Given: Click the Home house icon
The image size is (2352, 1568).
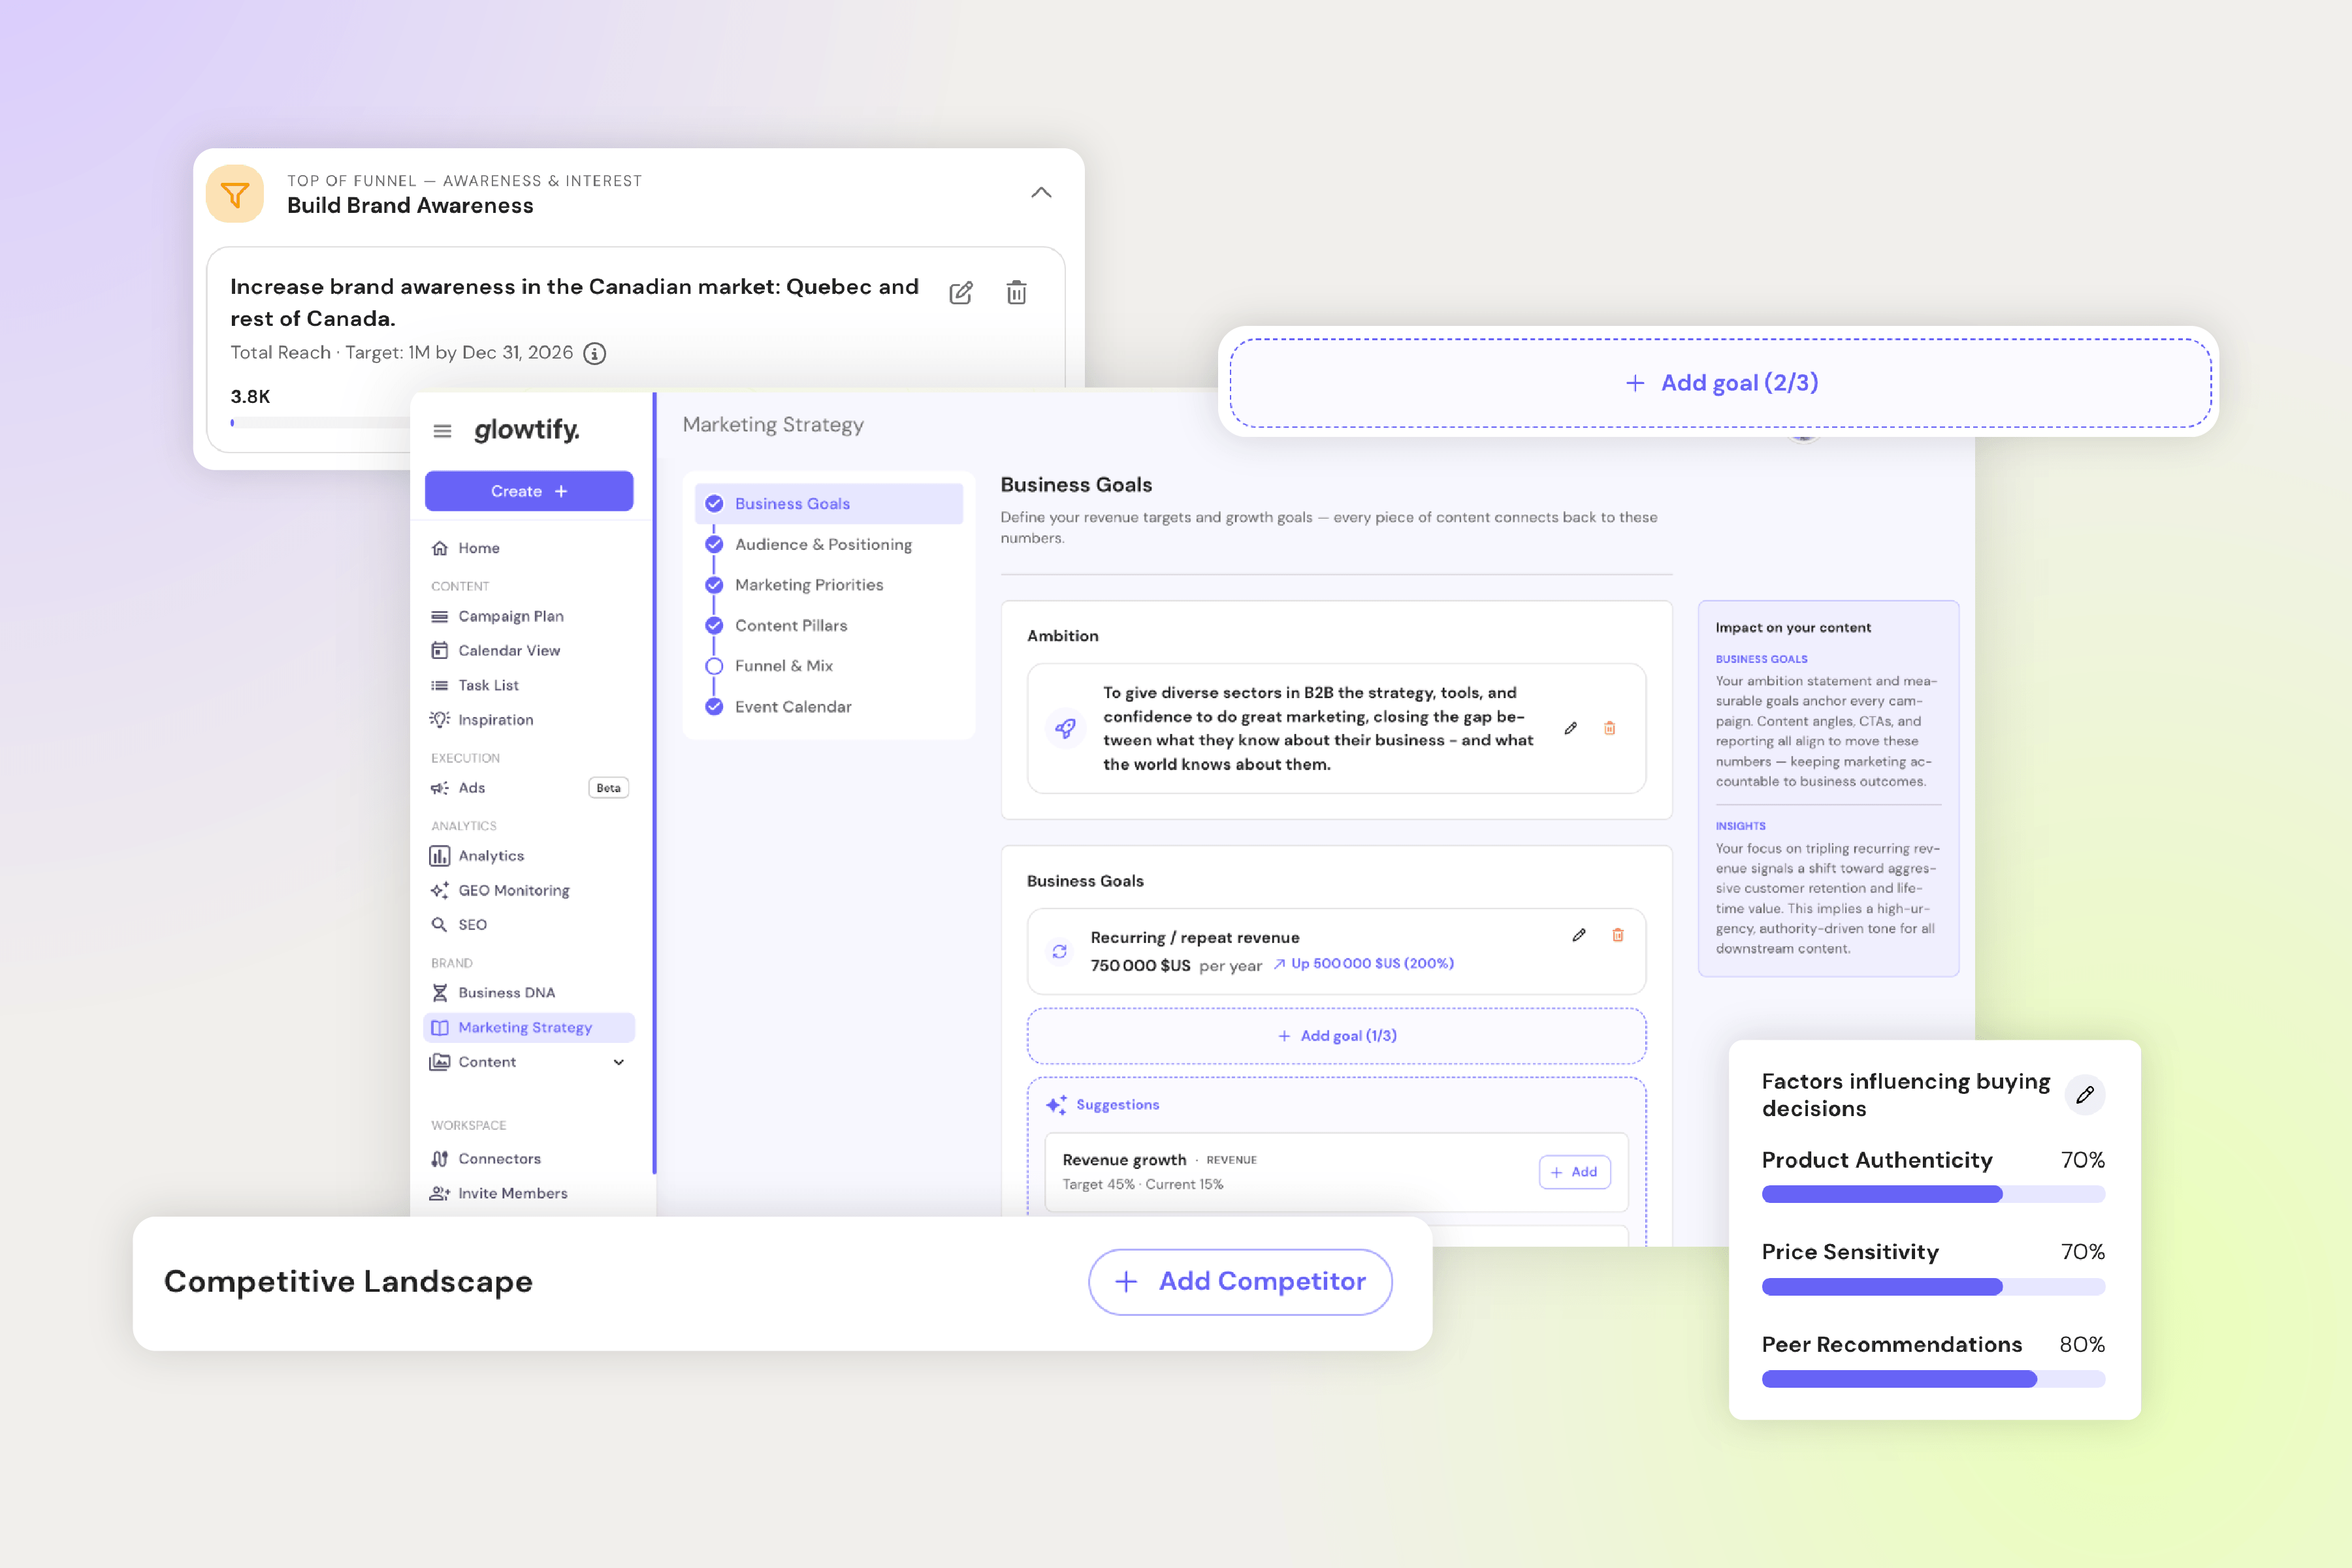Looking at the screenshot, I should [439, 548].
